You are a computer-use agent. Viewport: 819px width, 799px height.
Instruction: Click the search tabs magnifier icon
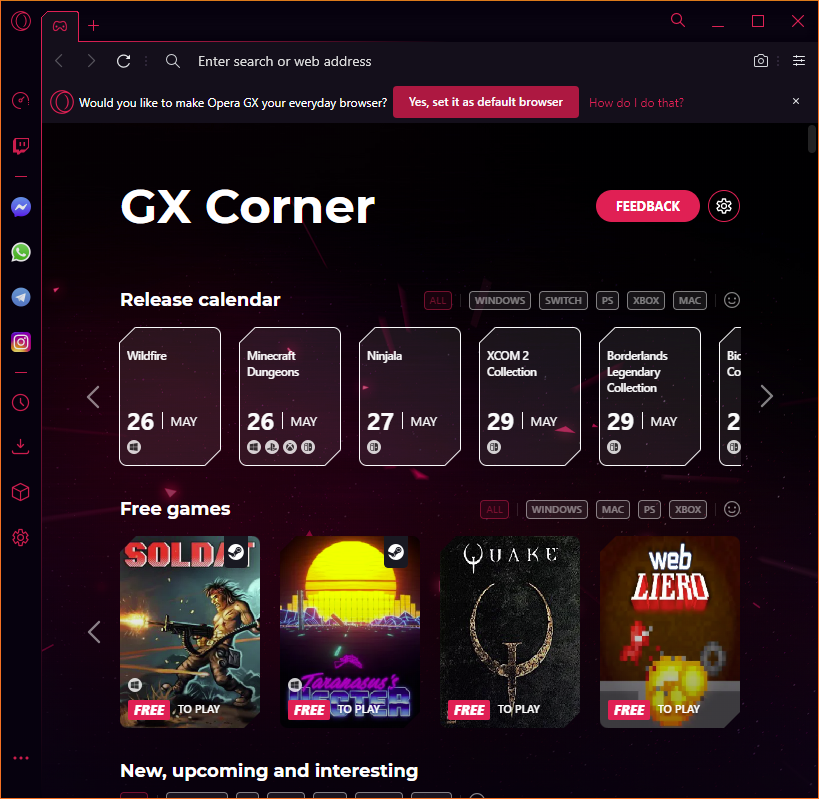point(678,20)
